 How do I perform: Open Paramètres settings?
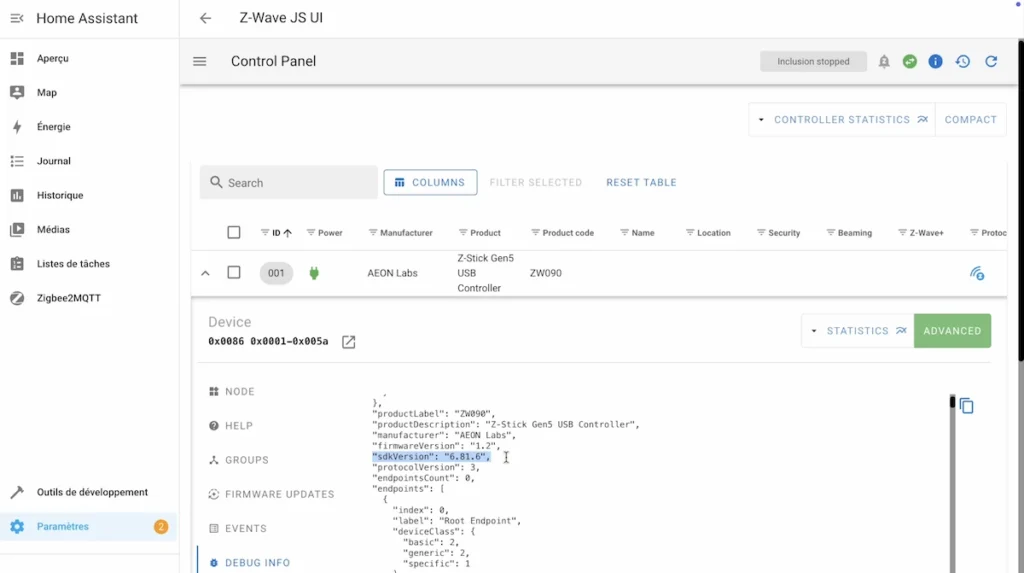tap(89, 527)
